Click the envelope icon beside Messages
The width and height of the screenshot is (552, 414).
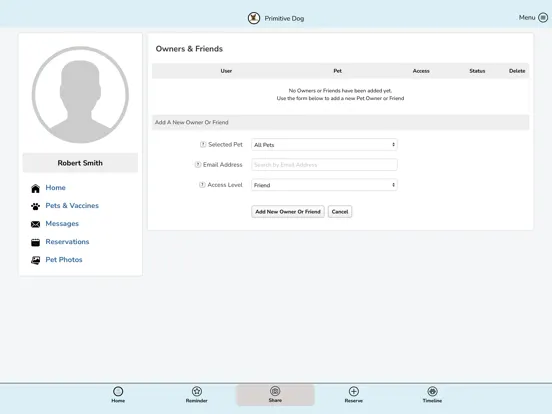pos(36,224)
